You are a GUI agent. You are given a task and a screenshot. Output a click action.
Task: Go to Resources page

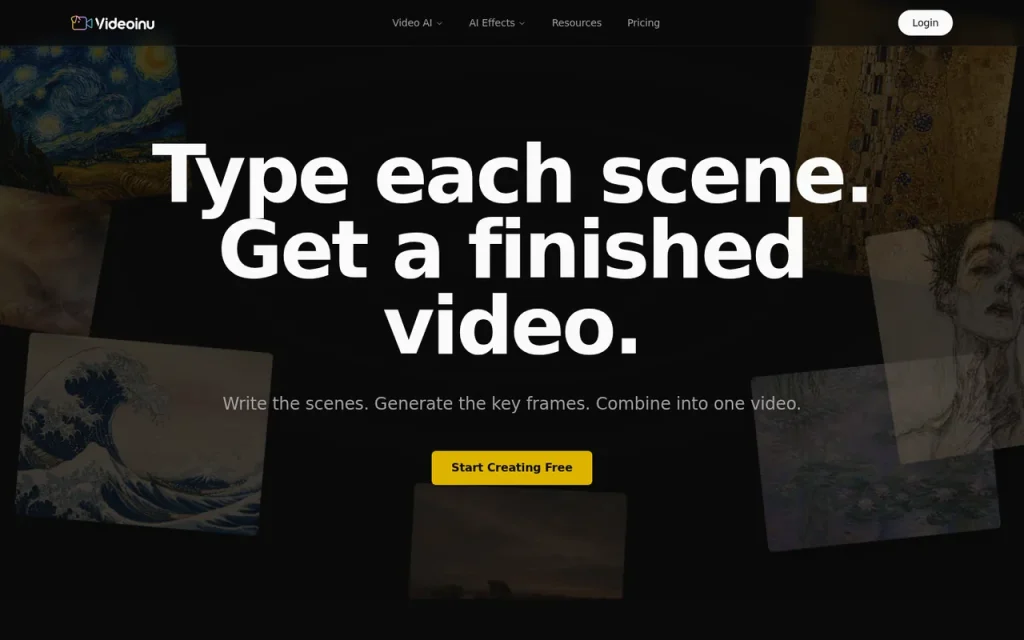coord(577,23)
